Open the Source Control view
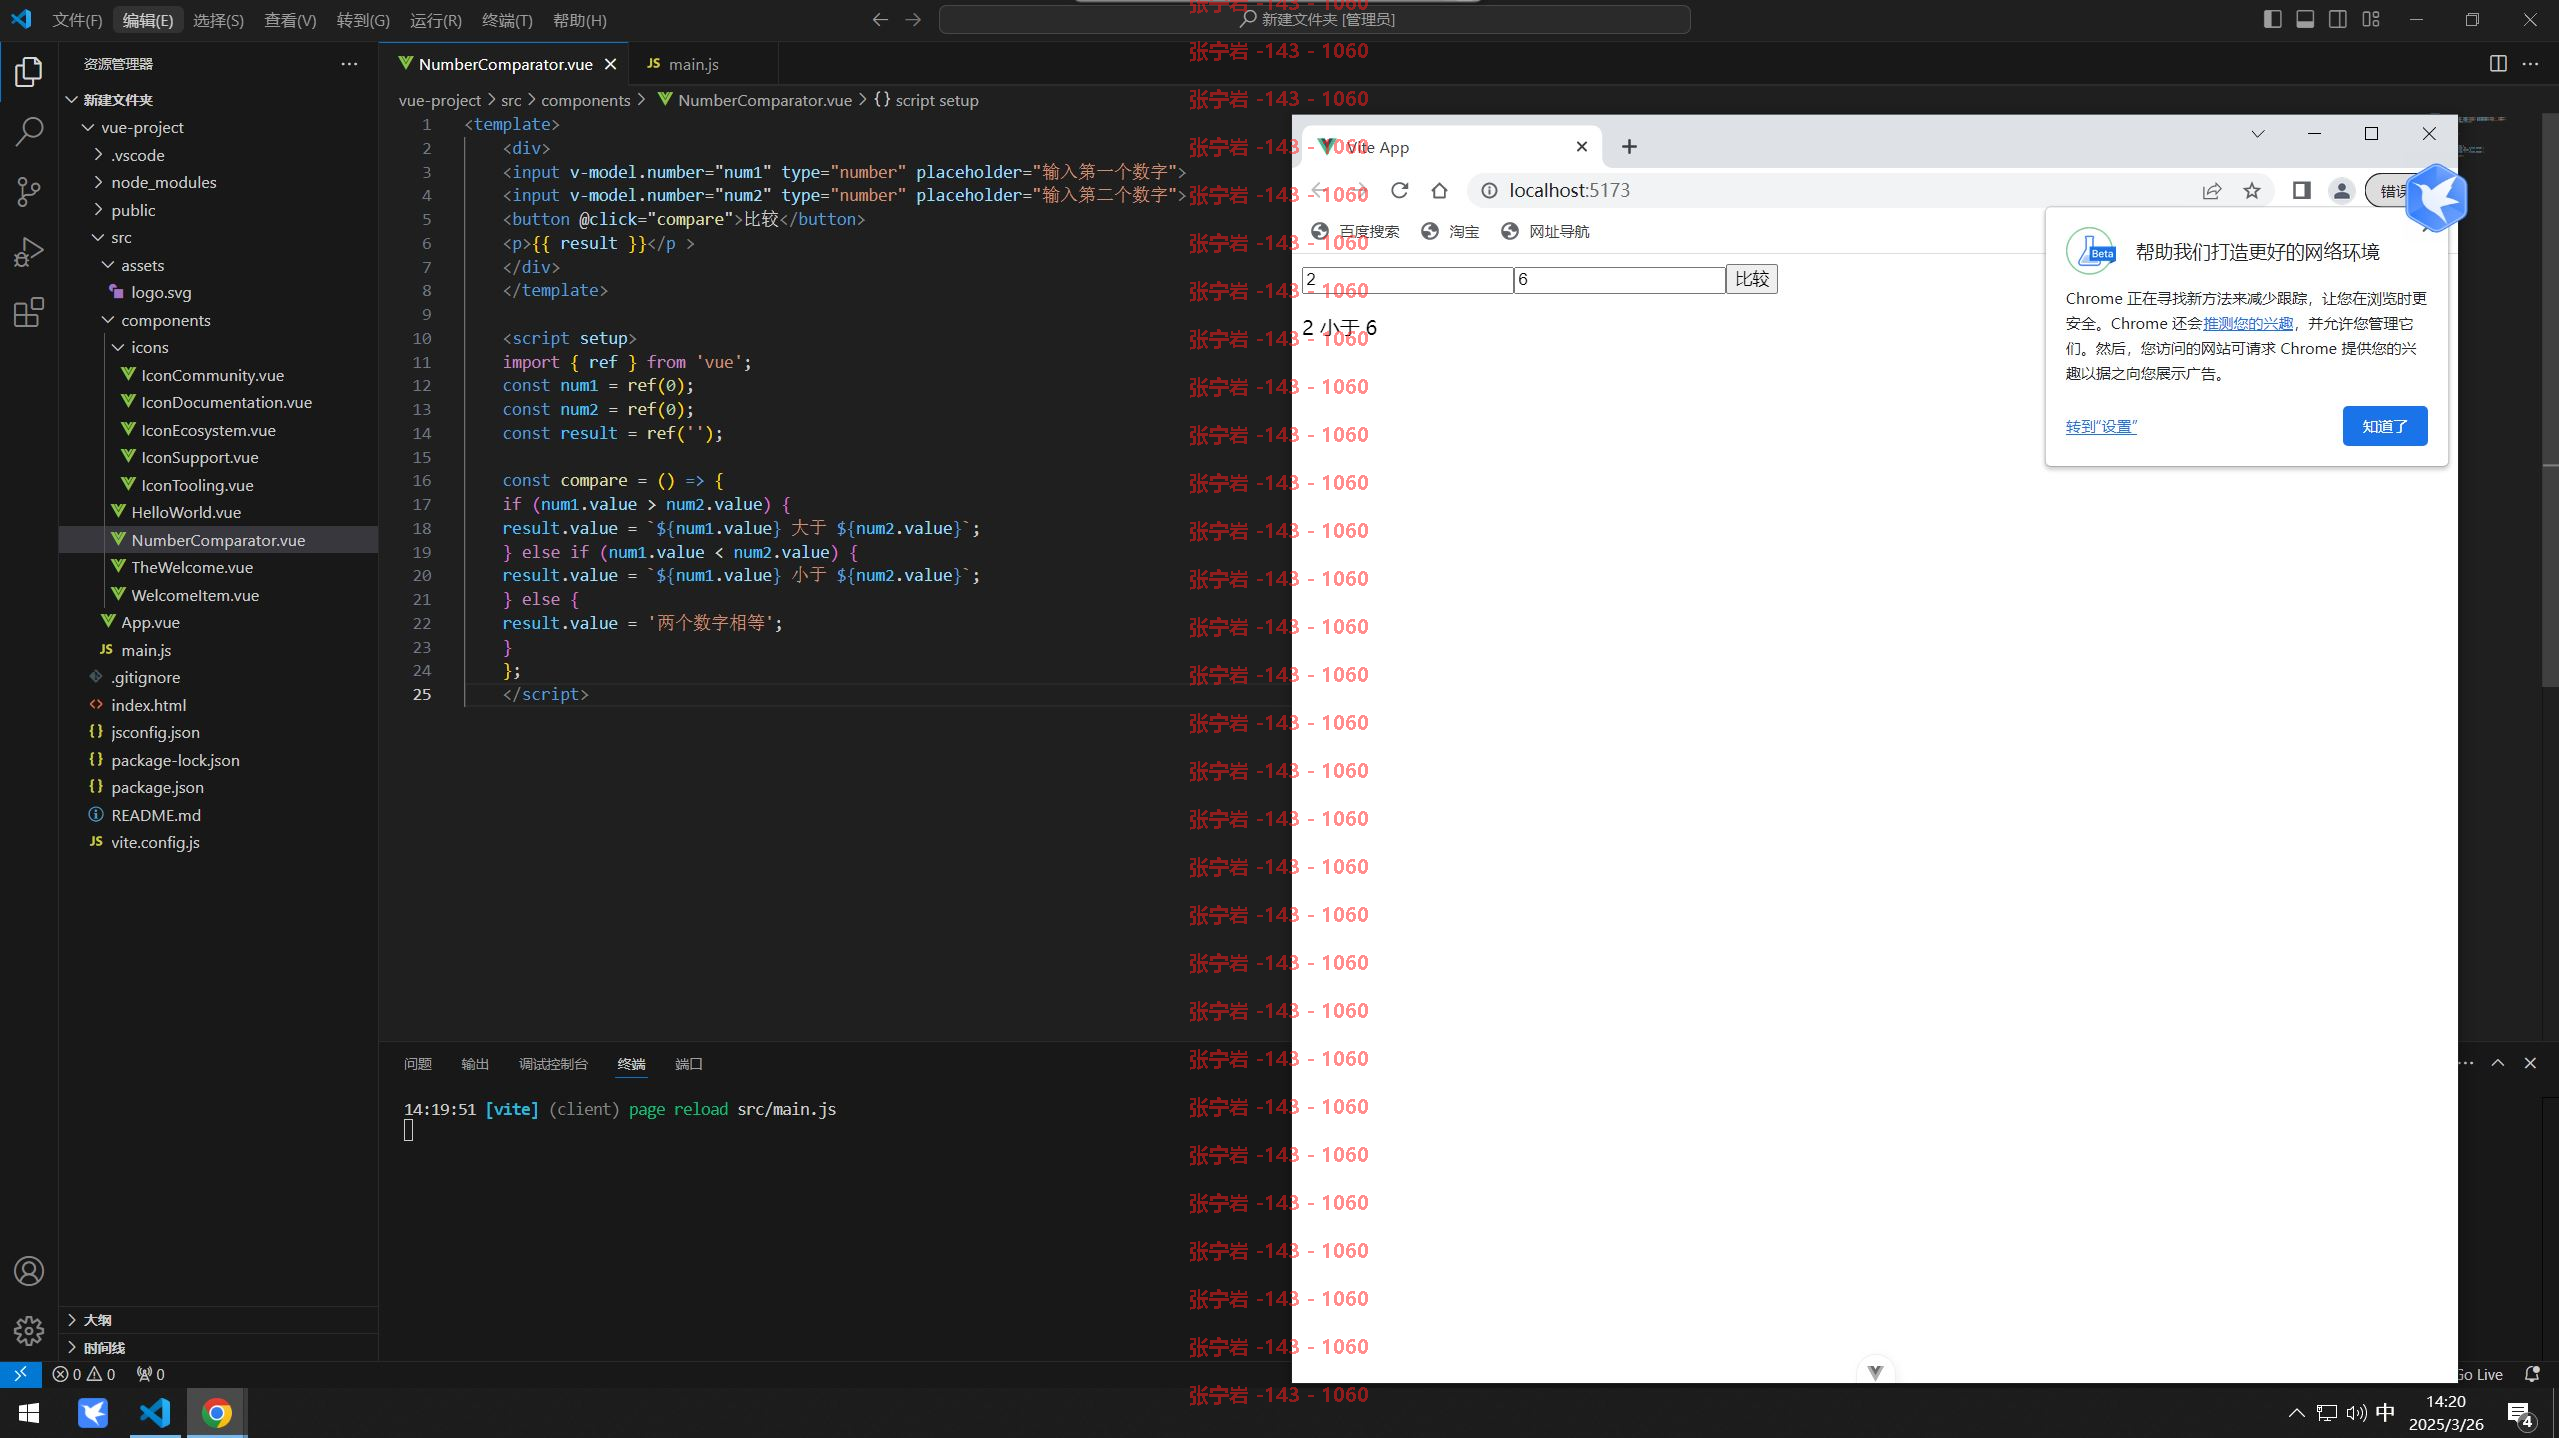Image resolution: width=2559 pixels, height=1438 pixels. [29, 191]
